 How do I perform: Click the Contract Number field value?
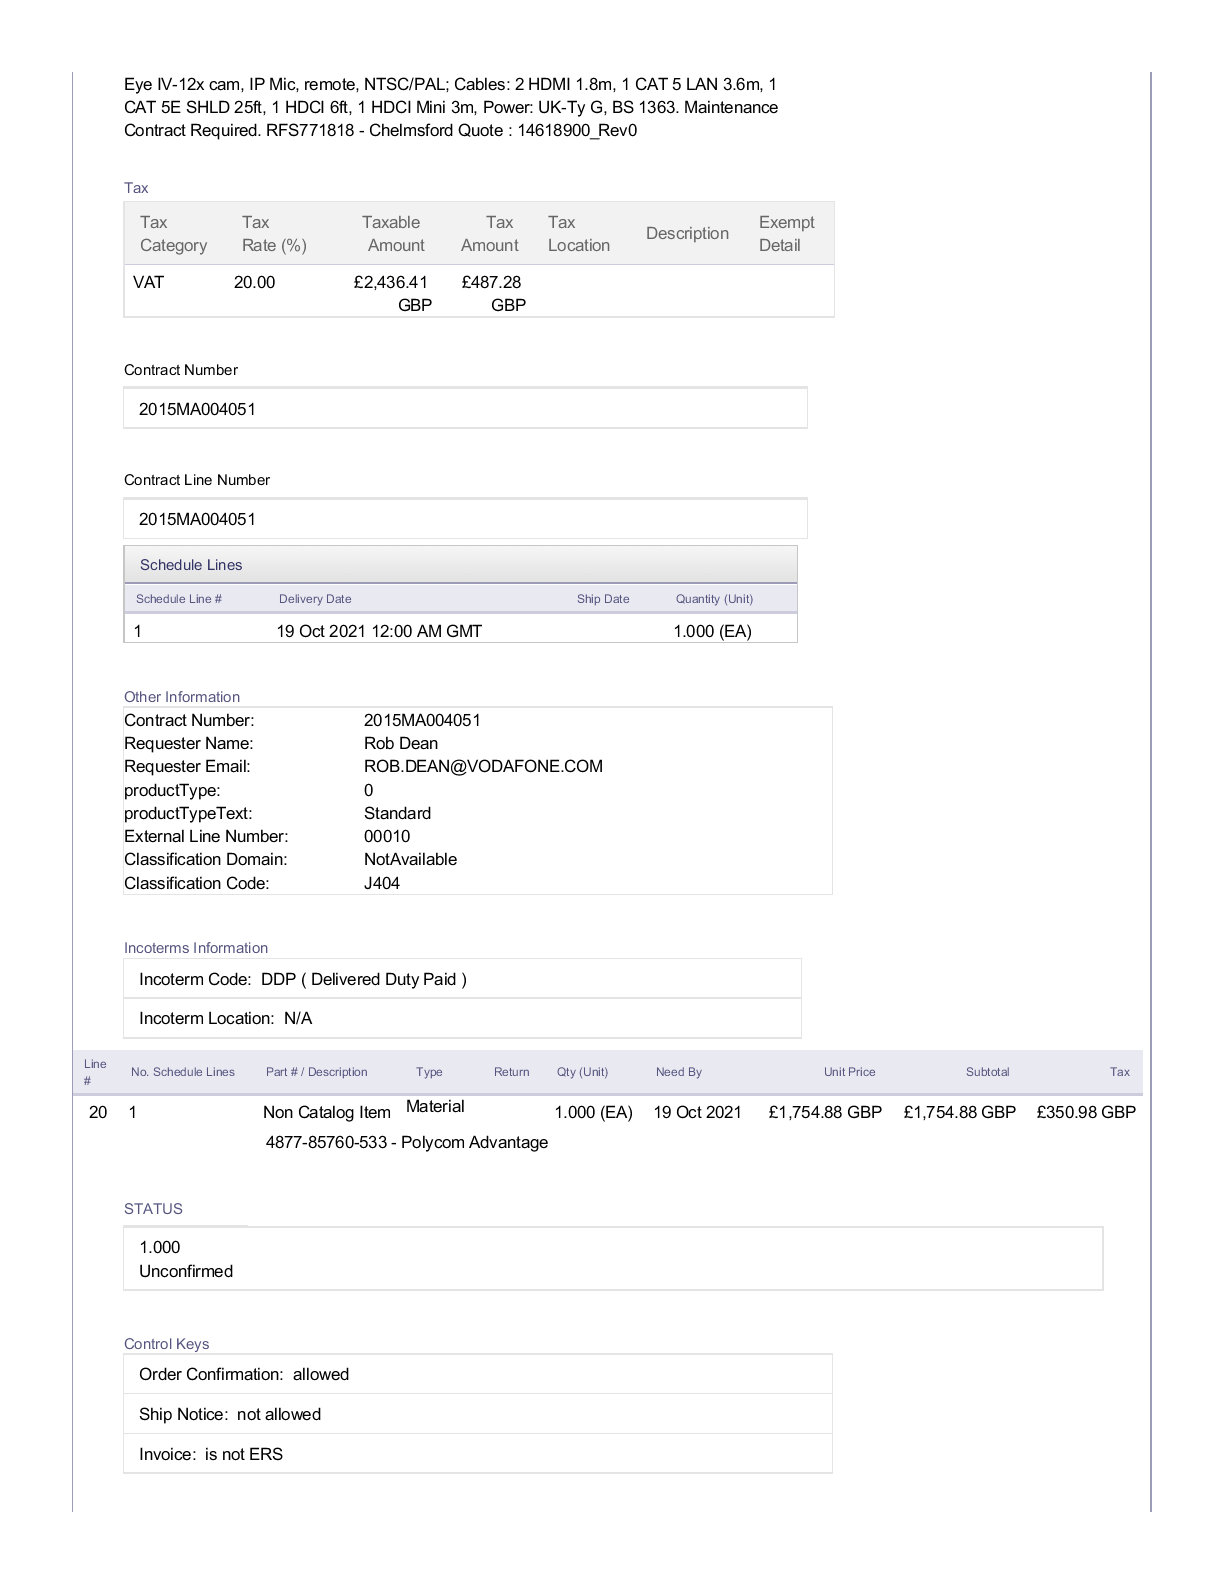point(197,409)
